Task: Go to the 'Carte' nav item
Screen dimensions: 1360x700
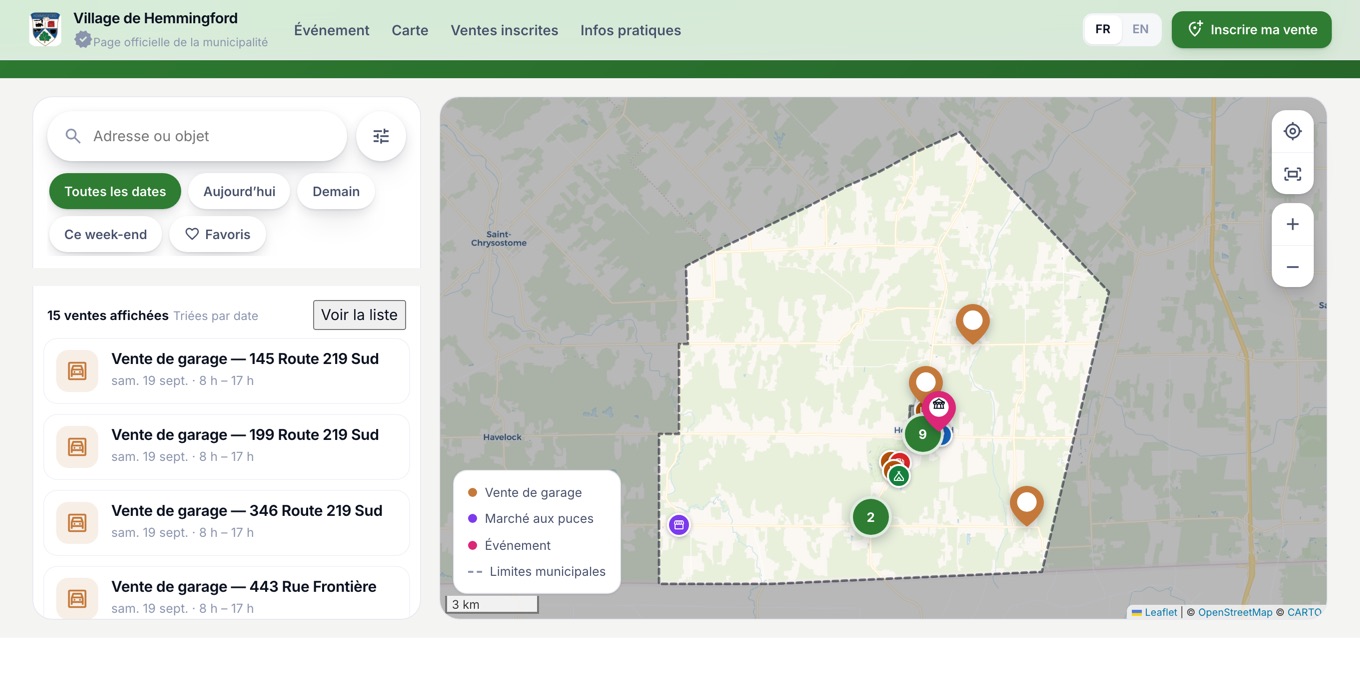Action: 410,30
